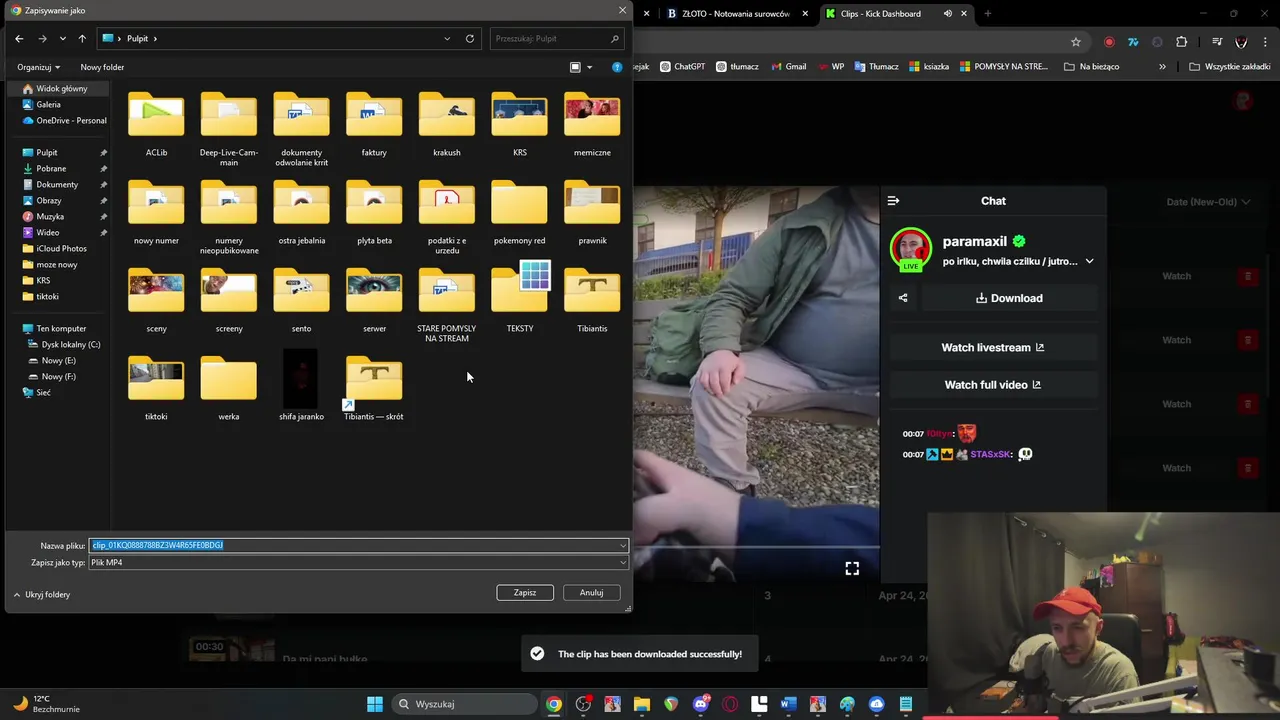Image resolution: width=1280 pixels, height=720 pixels.
Task: Click the Zapisz button
Action: click(x=525, y=592)
